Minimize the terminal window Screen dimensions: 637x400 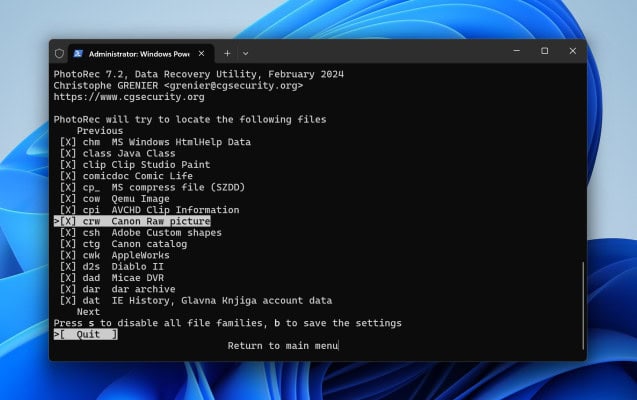pyautogui.click(x=517, y=51)
